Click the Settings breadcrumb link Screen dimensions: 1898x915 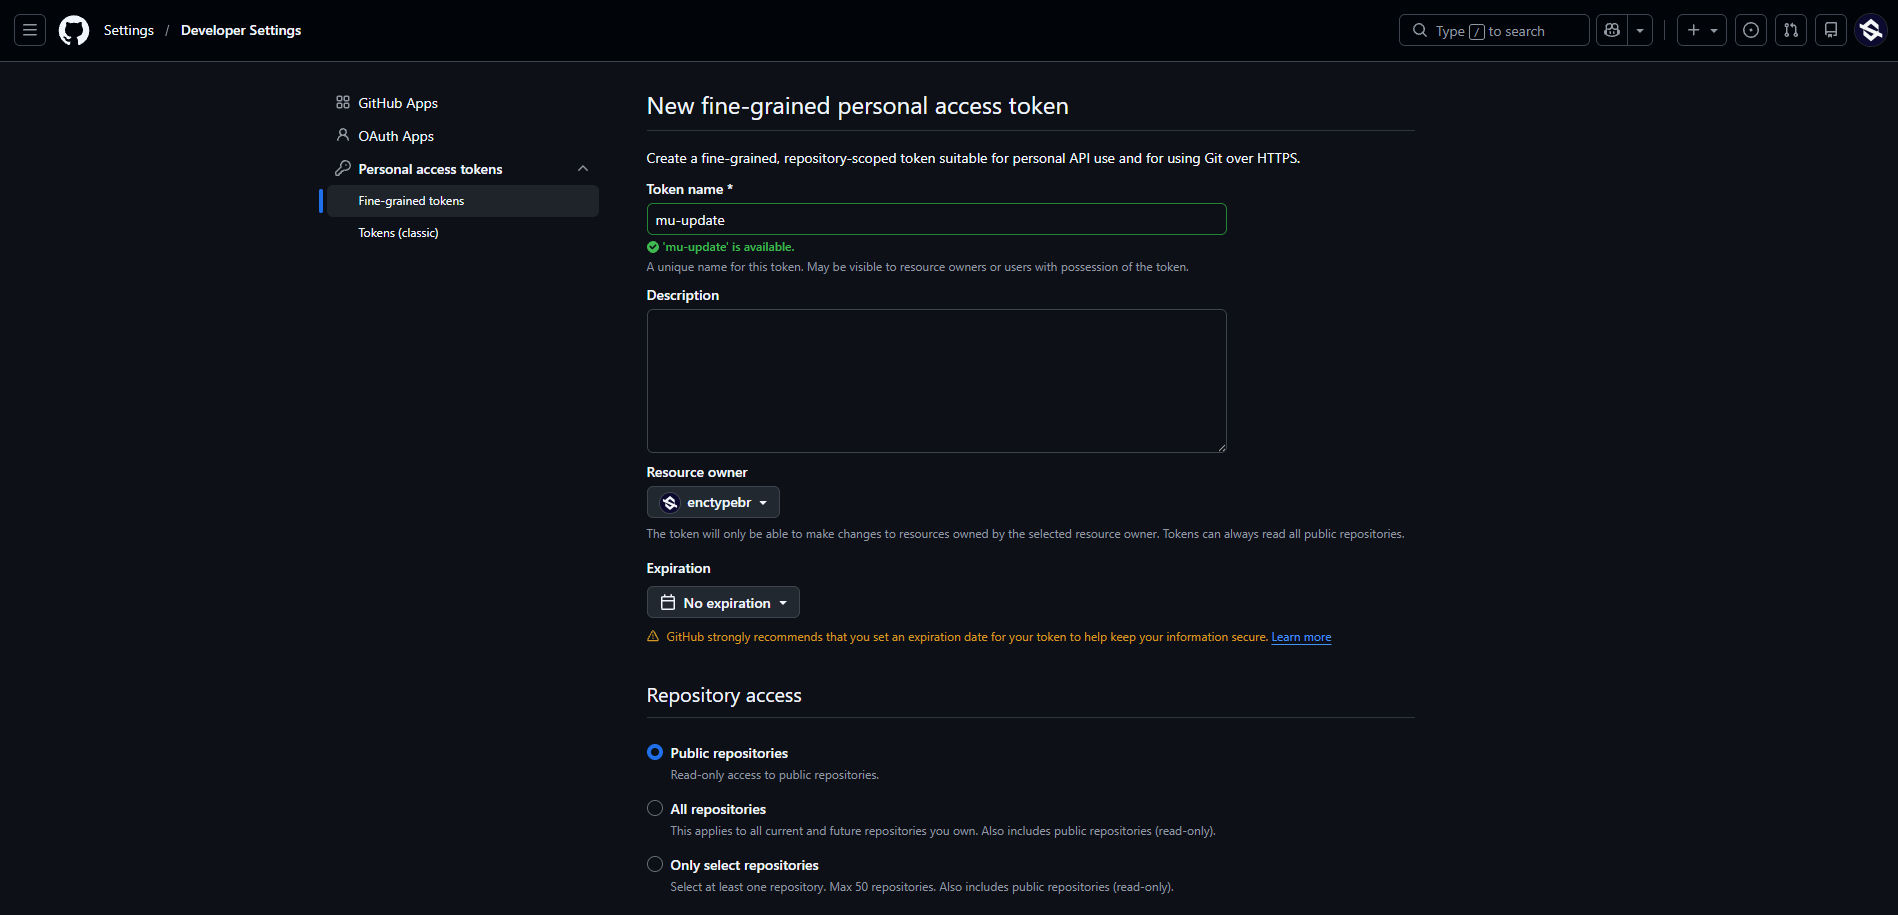tap(129, 30)
